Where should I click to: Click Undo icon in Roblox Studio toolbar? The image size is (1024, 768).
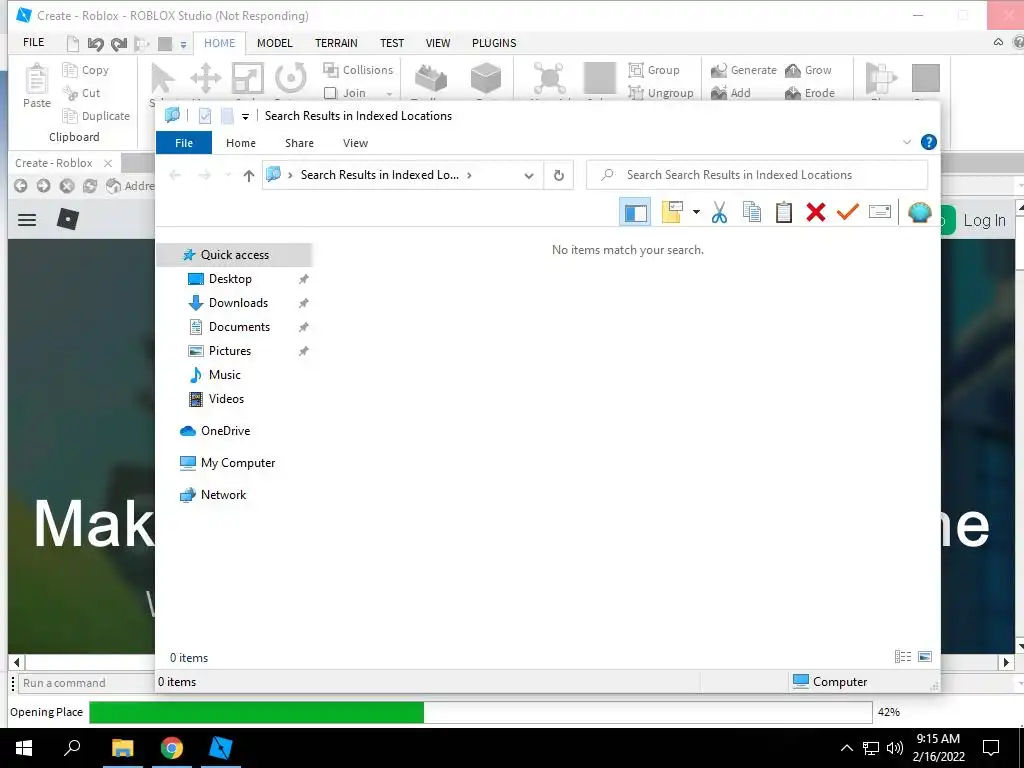point(95,44)
